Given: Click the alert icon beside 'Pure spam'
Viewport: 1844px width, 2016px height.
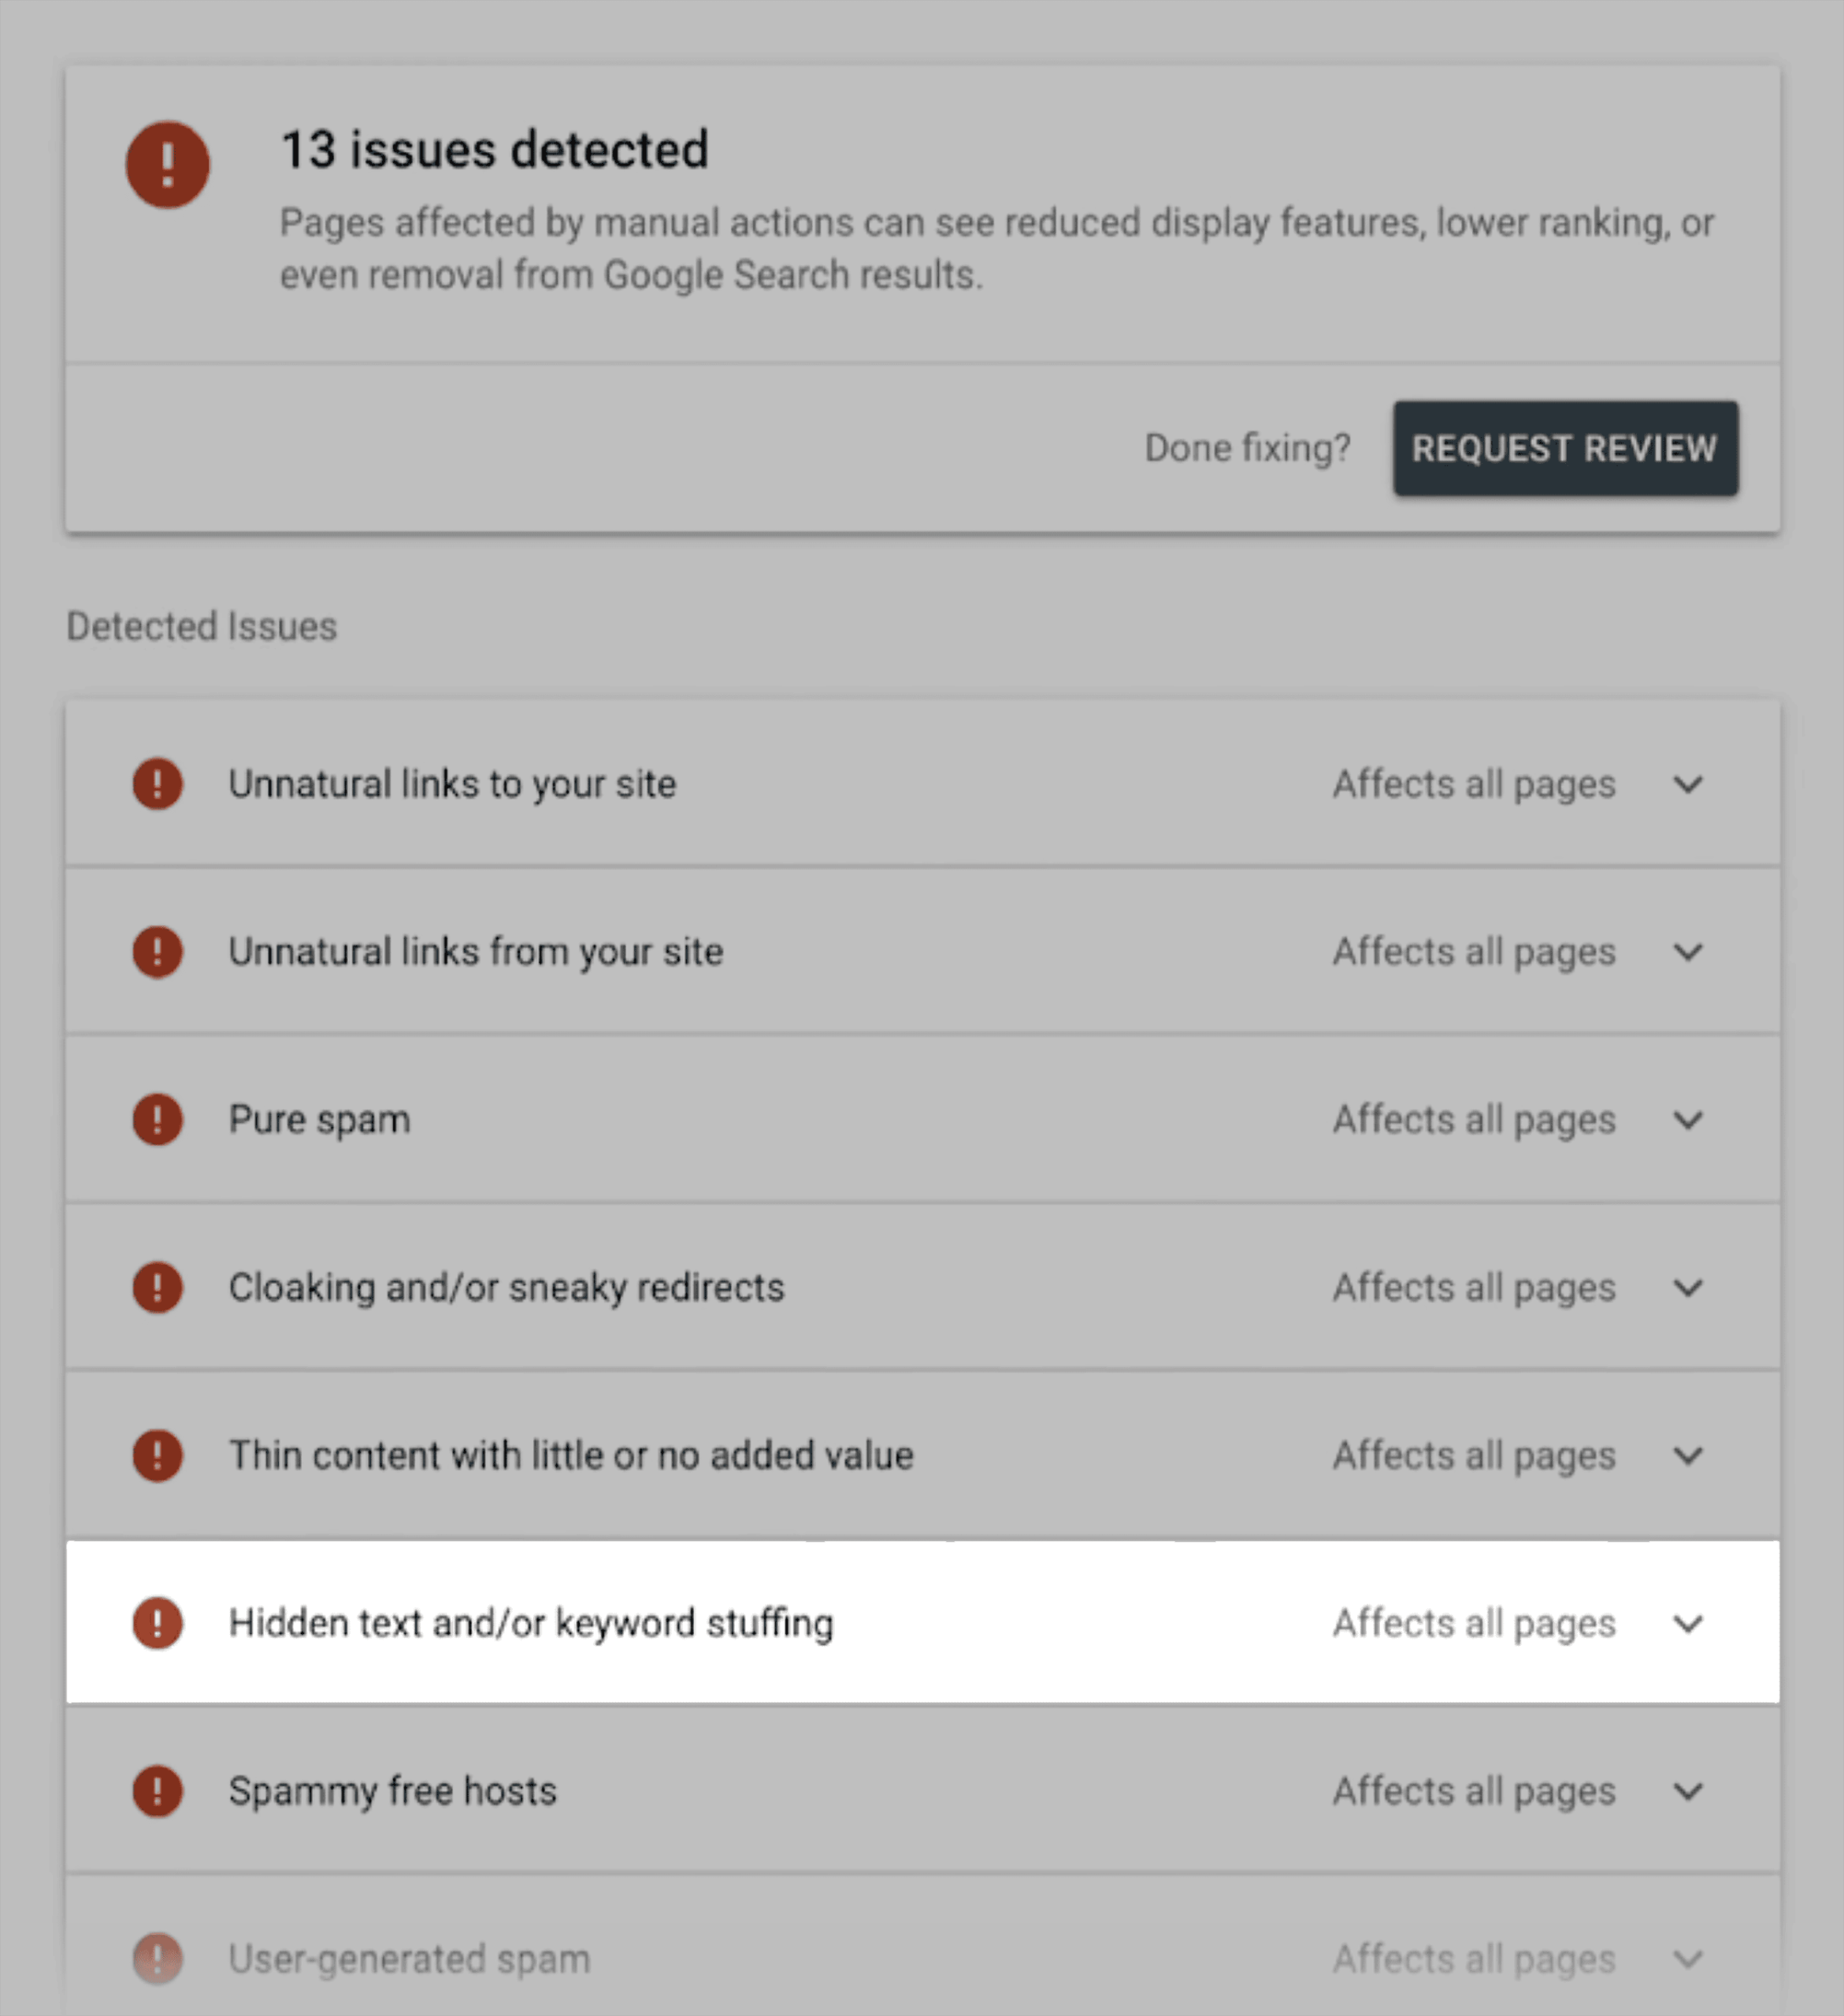Looking at the screenshot, I should coord(157,1120).
